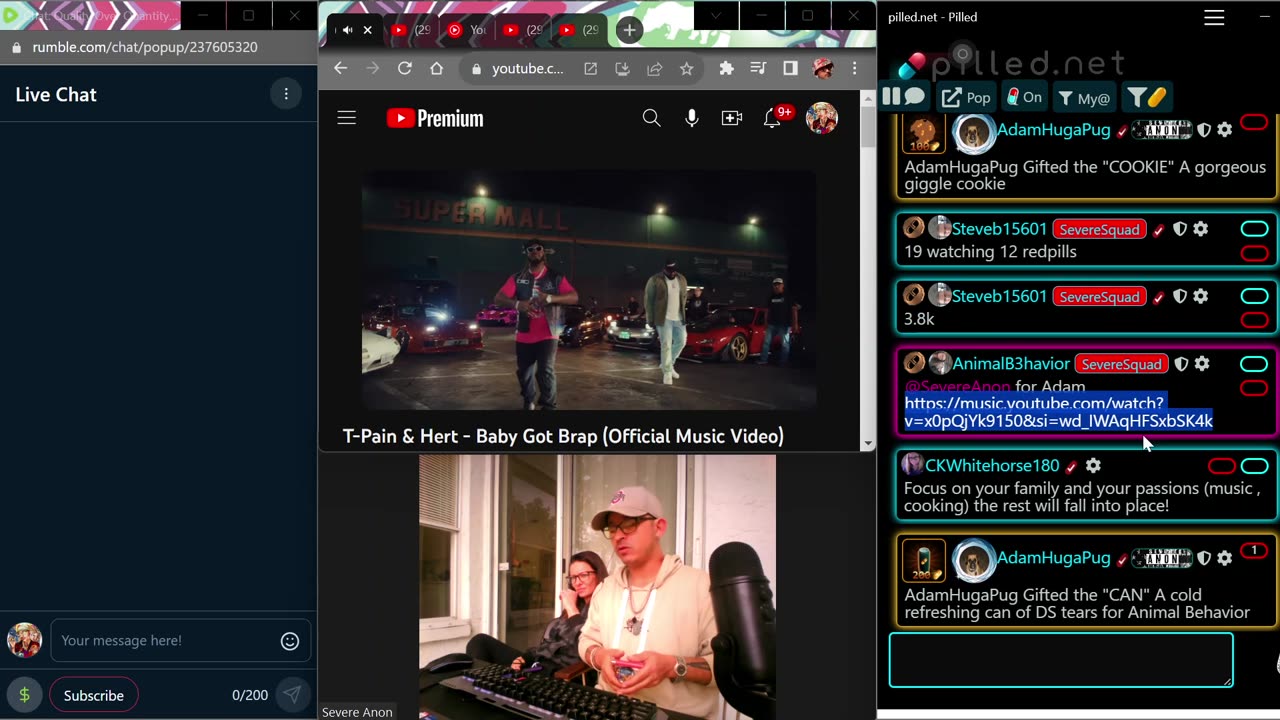The width and height of the screenshot is (1280, 720).
Task: Open the YouTube hamburger guide menu
Action: (x=347, y=118)
